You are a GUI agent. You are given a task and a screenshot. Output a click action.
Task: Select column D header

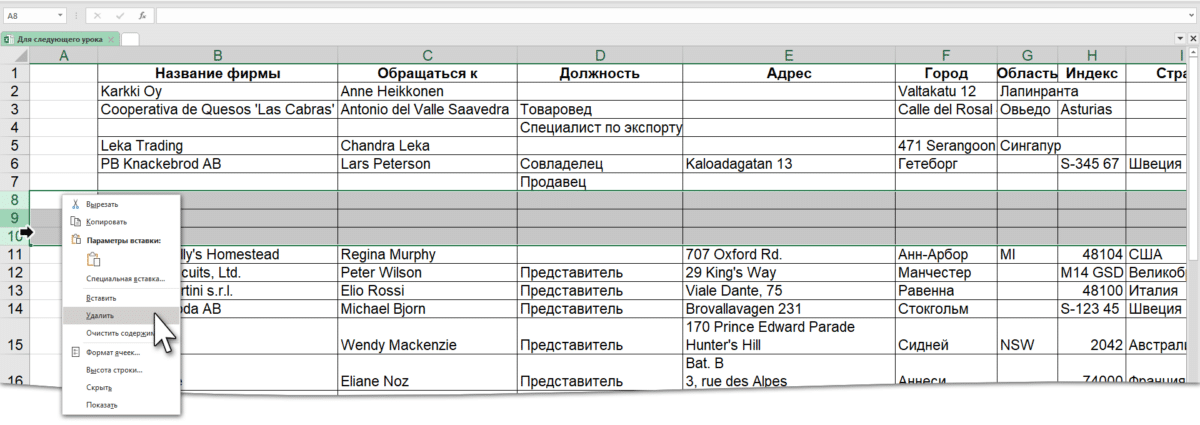pyautogui.click(x=600, y=55)
